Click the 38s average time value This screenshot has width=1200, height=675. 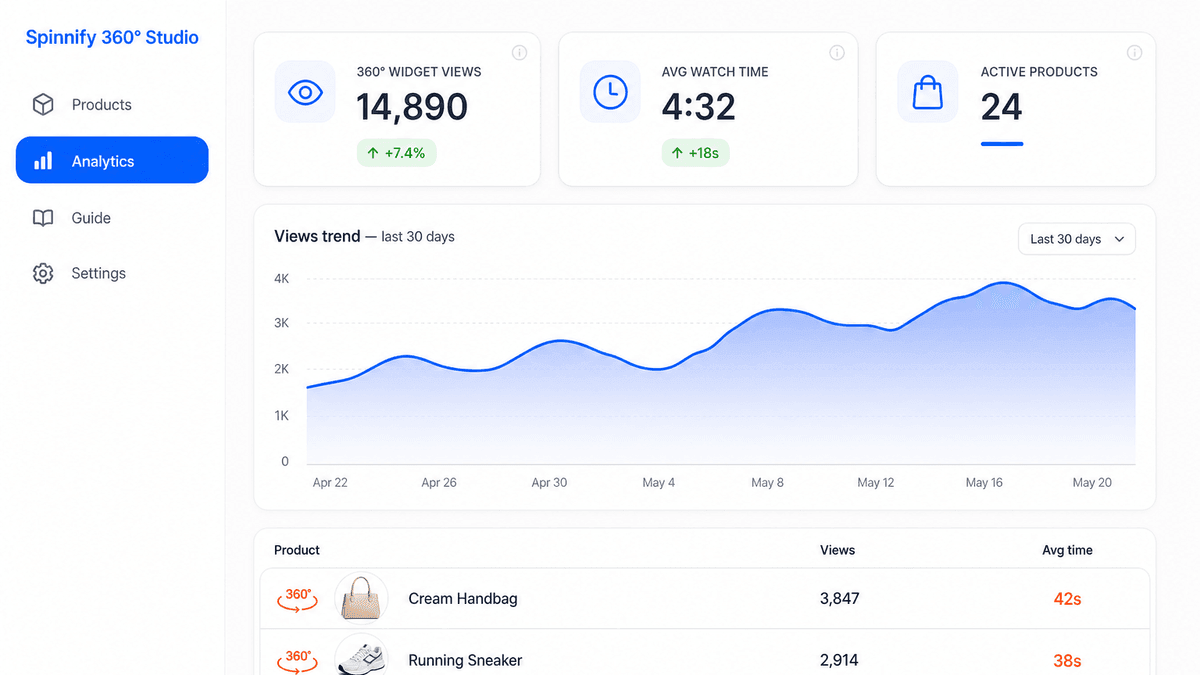[1067, 660]
